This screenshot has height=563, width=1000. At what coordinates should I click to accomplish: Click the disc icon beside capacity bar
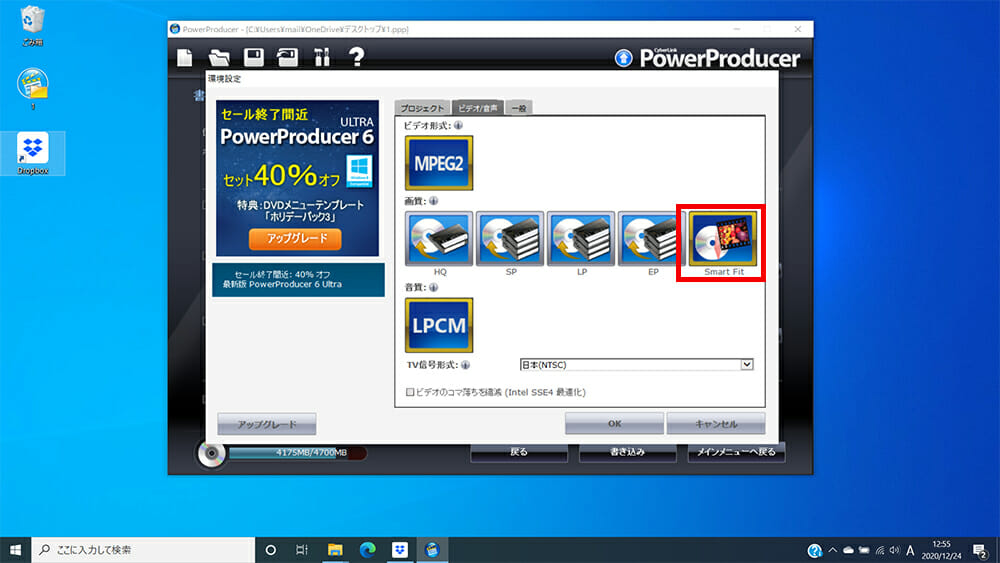211,454
